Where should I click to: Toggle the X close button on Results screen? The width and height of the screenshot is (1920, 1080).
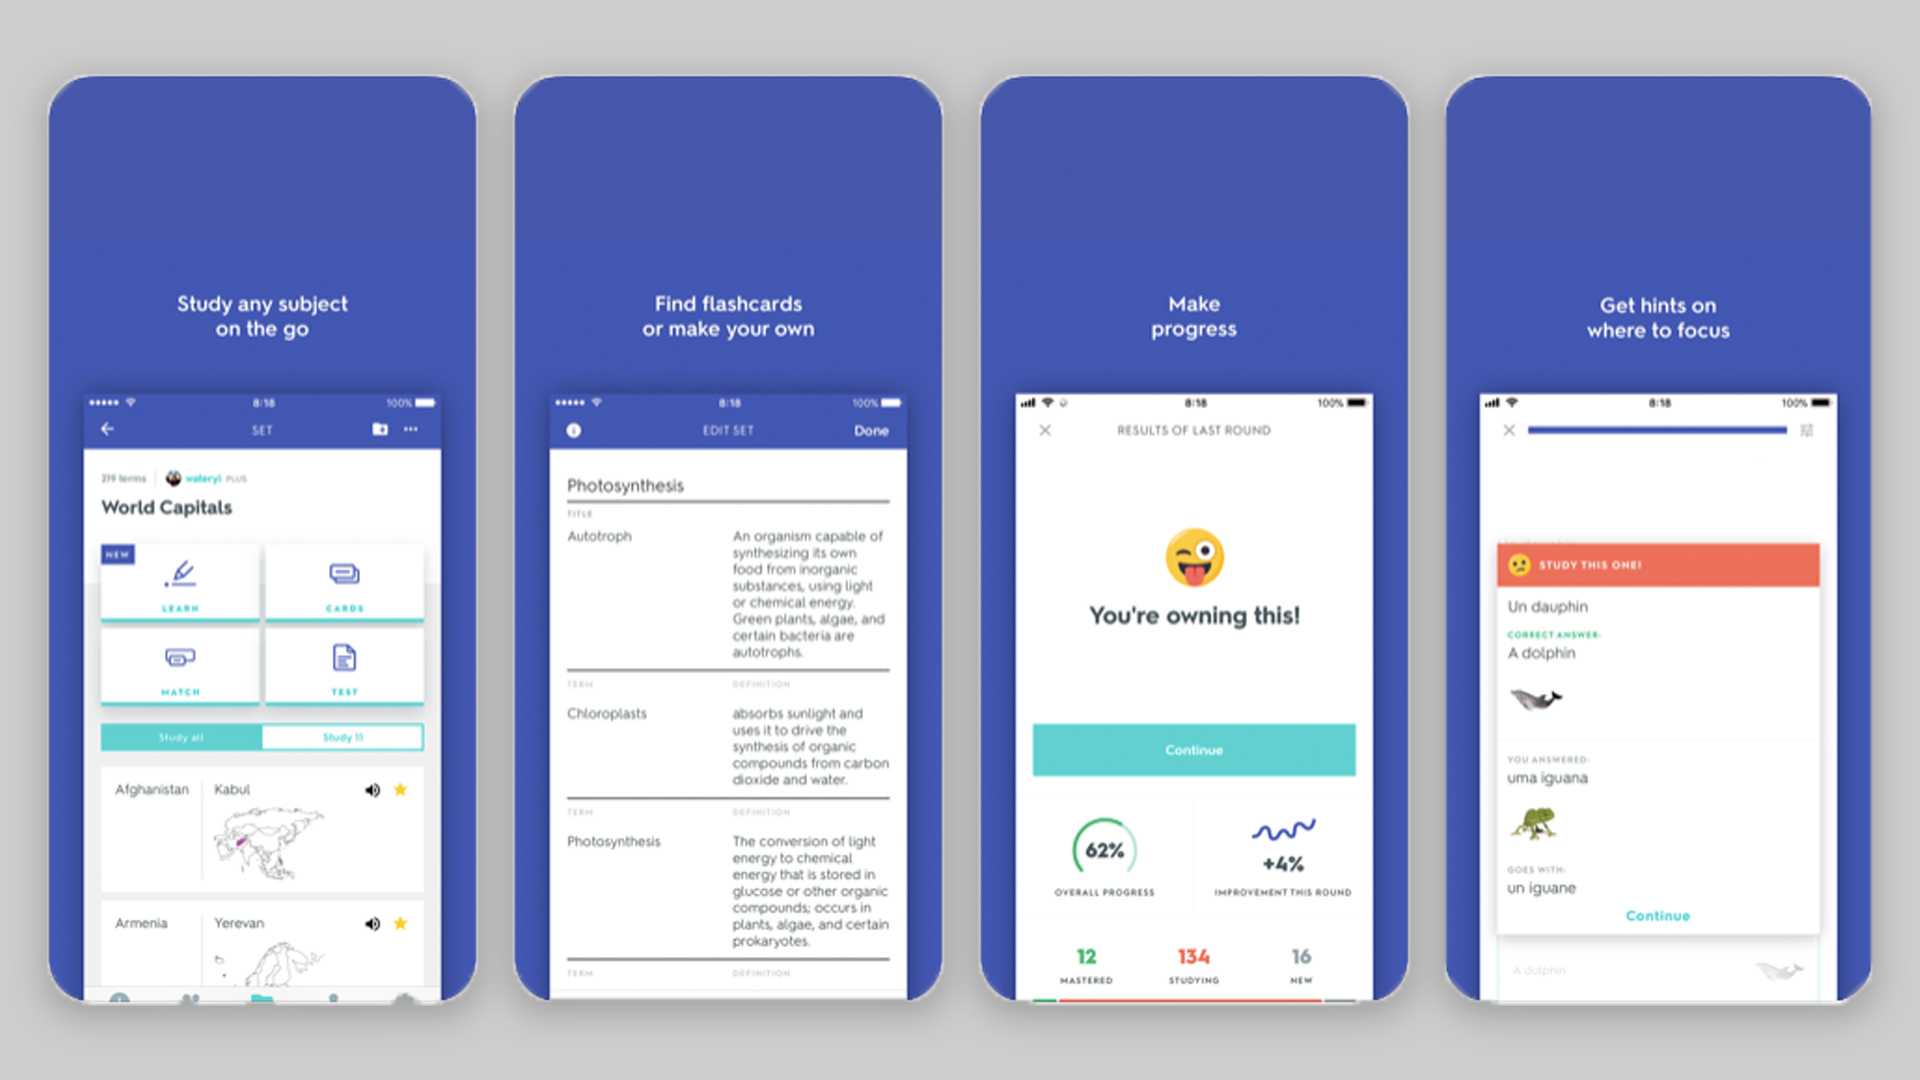1044,431
